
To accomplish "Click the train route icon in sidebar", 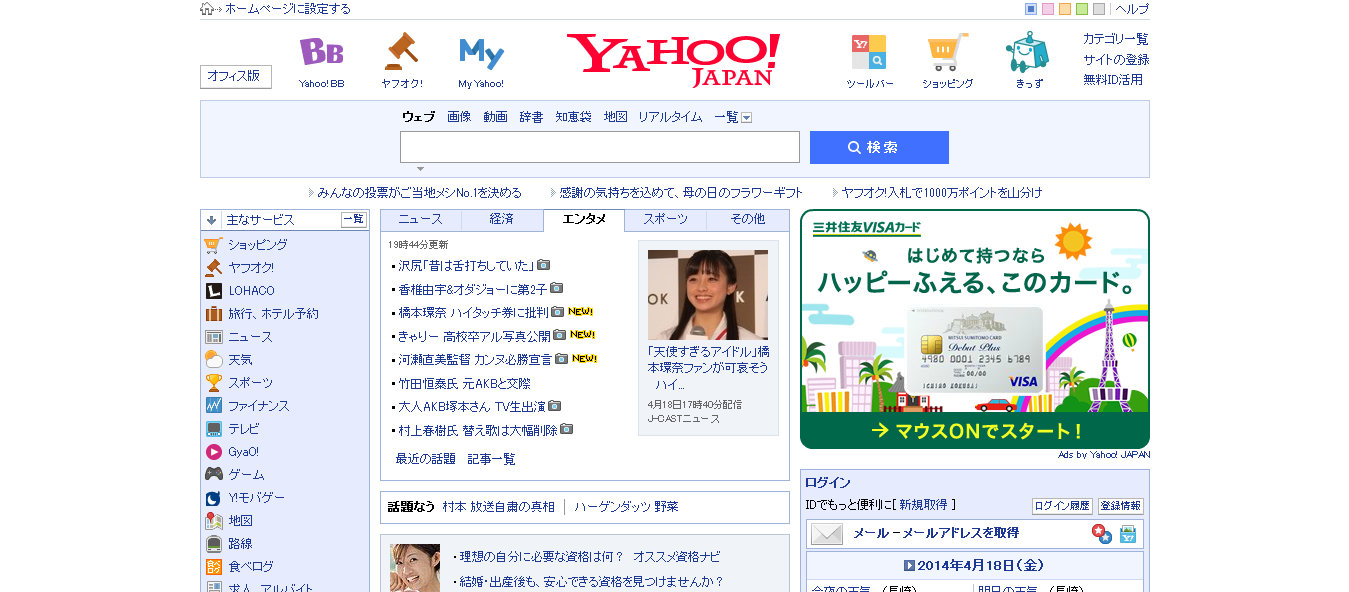I will (213, 544).
